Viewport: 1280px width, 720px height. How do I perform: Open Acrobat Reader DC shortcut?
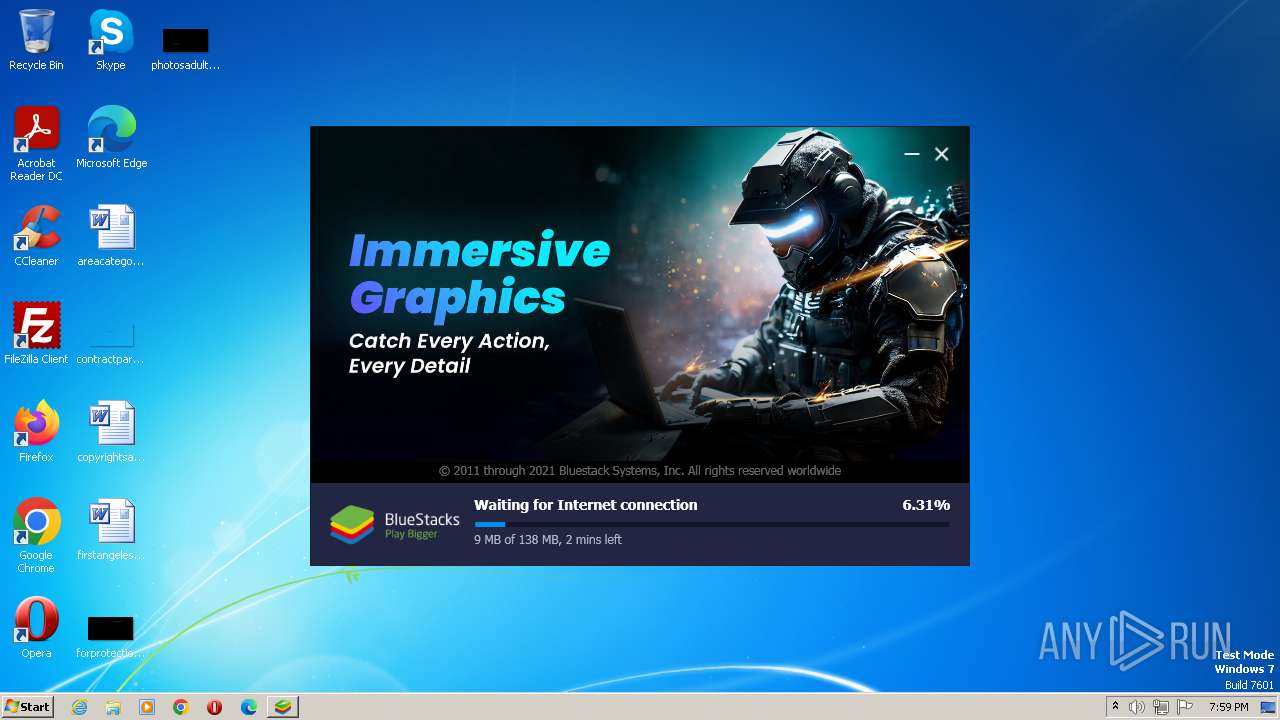coord(36,143)
